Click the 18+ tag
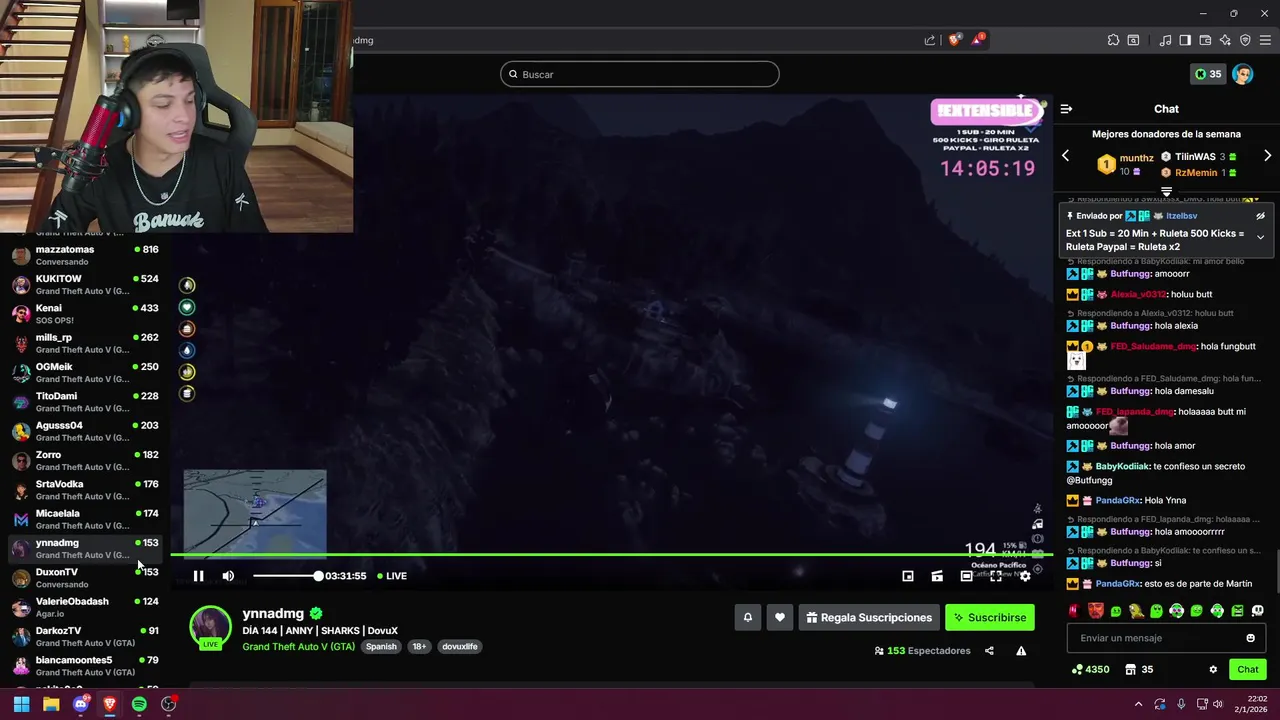This screenshot has height=720, width=1280. coord(419,647)
